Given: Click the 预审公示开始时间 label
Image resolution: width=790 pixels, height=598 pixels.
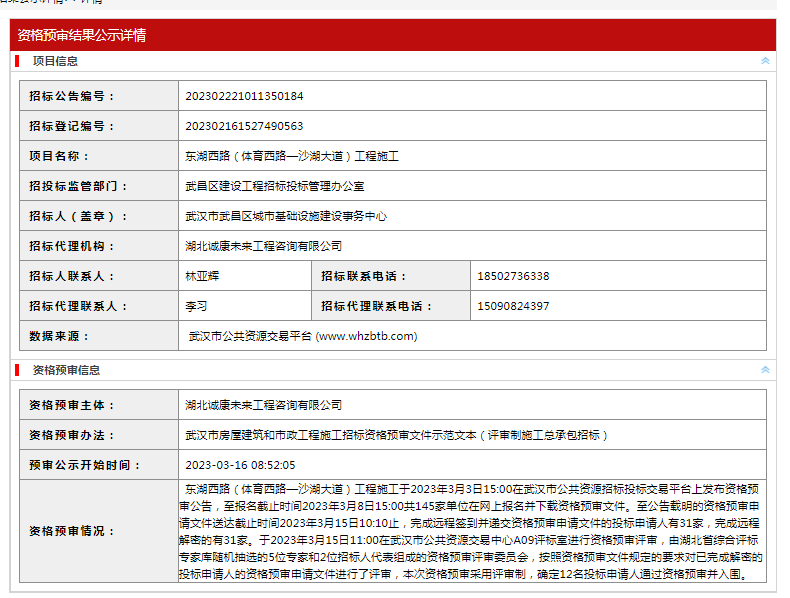Looking at the screenshot, I should tap(85, 465).
